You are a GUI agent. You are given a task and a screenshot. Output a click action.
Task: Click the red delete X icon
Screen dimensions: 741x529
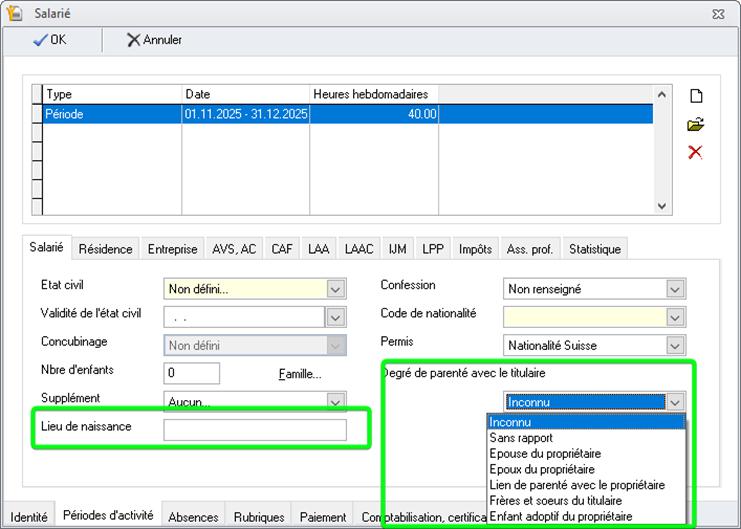click(x=696, y=152)
